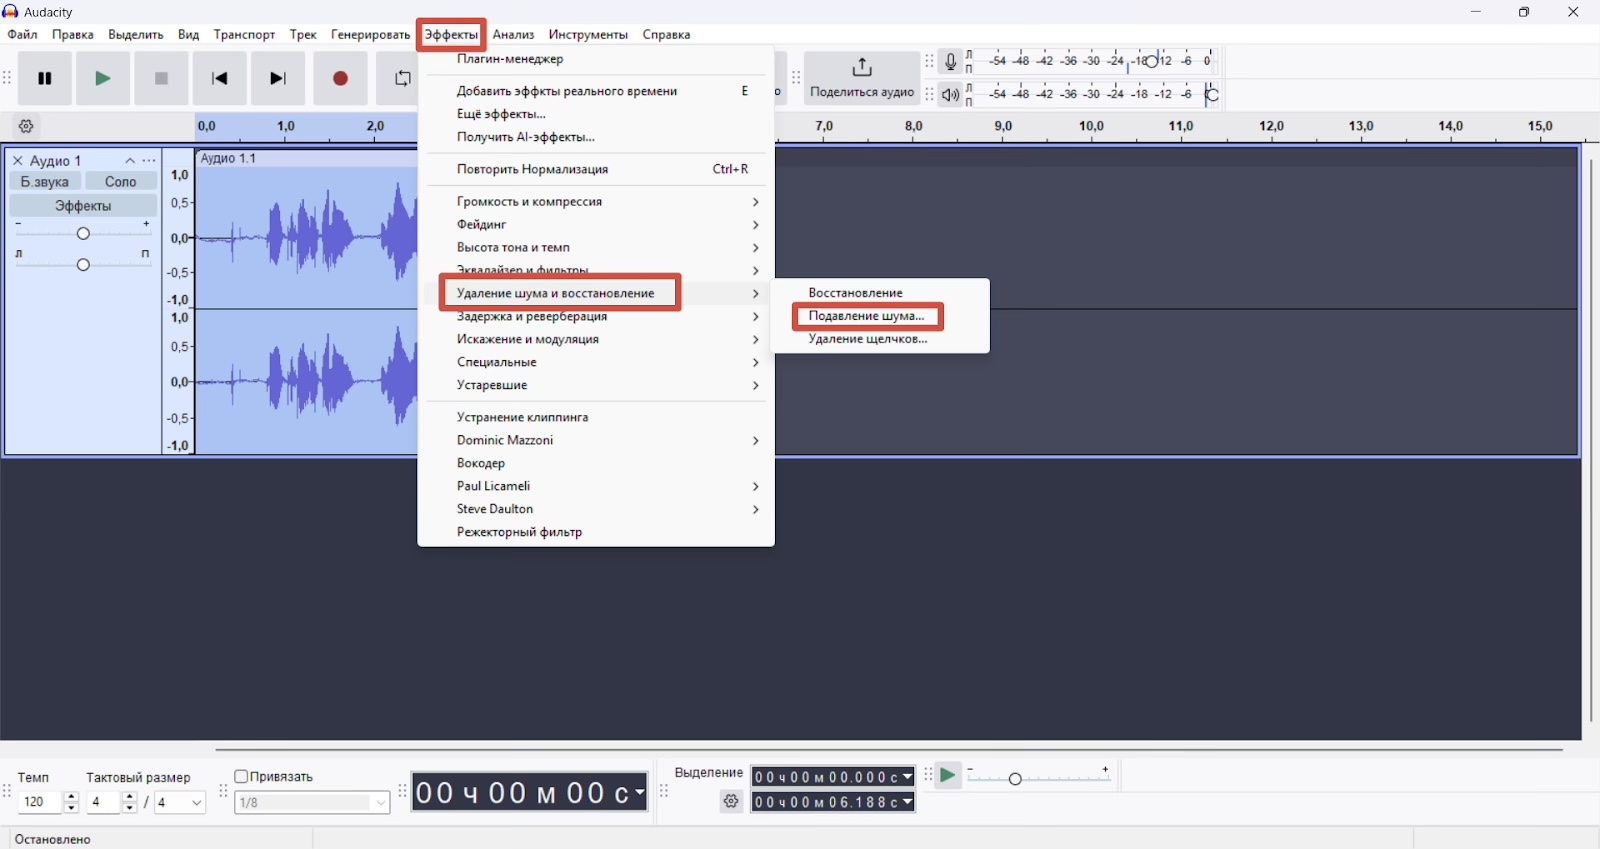The width and height of the screenshot is (1600, 849).
Task: Open the timeline settings gear icon
Action: click(27, 127)
